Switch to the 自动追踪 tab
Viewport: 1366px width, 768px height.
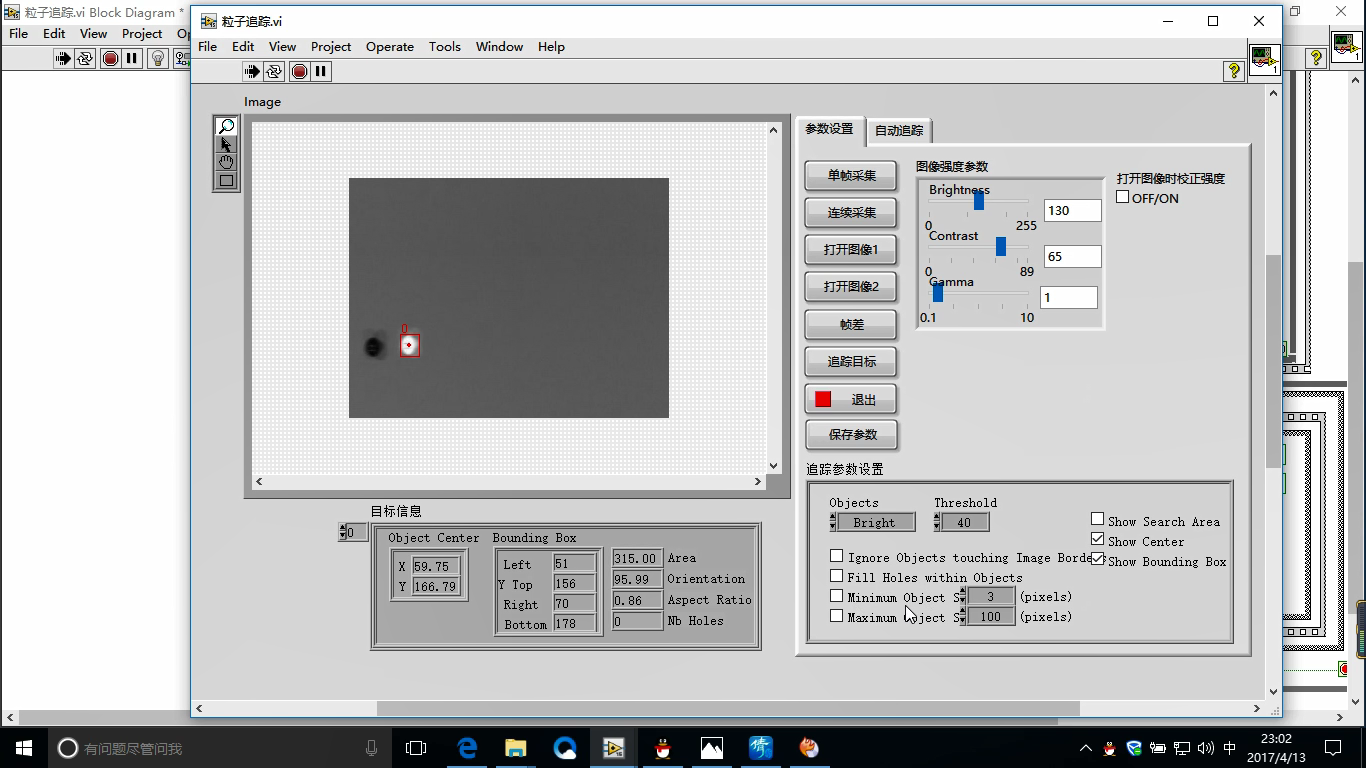point(901,130)
